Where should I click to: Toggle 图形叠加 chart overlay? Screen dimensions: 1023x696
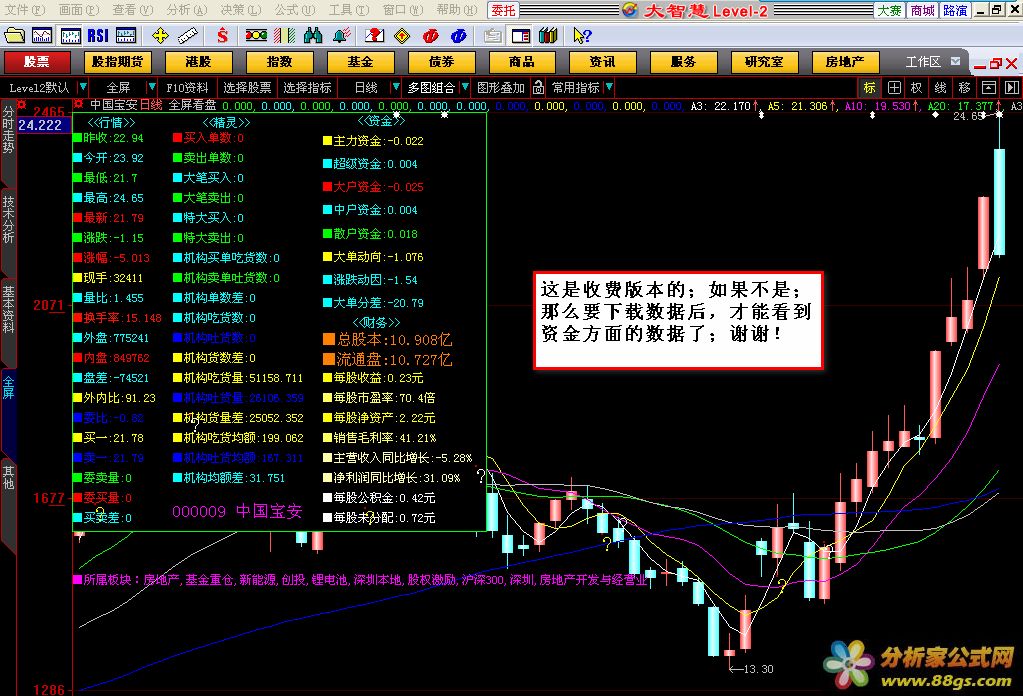(500, 87)
